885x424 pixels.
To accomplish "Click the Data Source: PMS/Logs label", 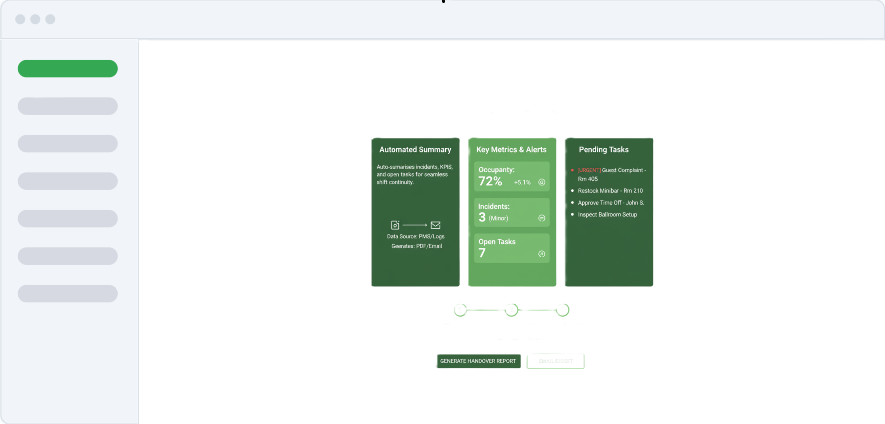I will [x=415, y=236].
